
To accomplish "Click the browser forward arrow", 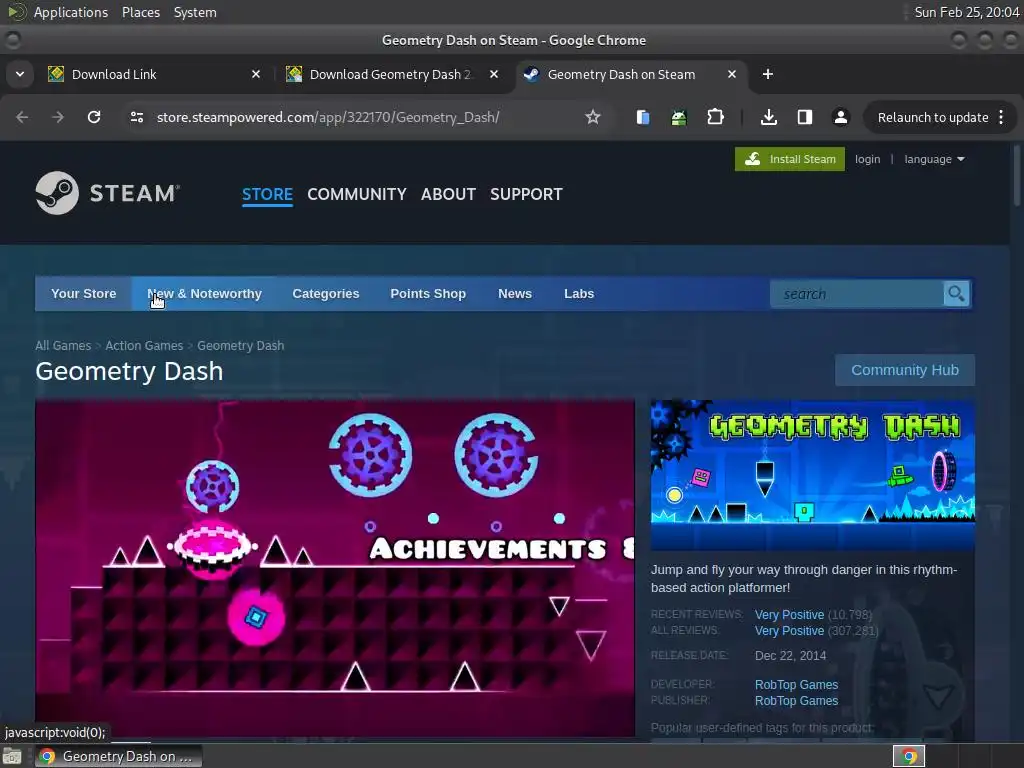I will click(58, 117).
